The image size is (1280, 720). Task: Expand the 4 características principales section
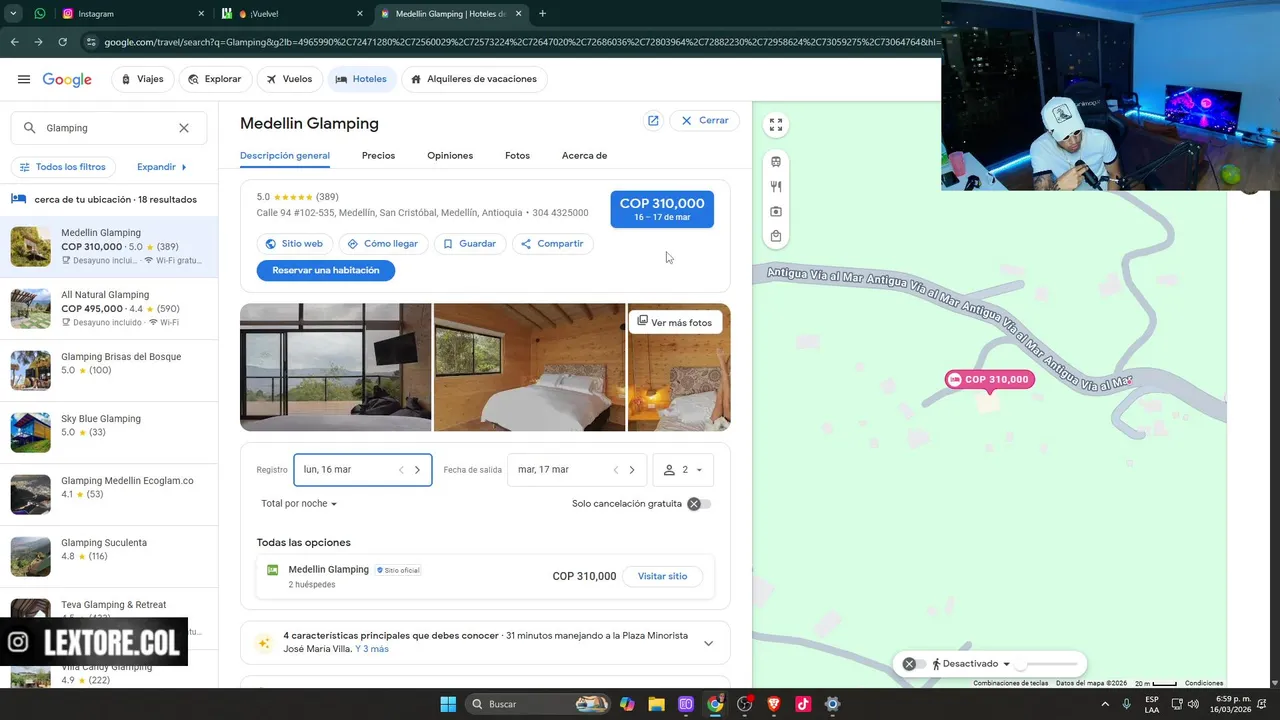point(709,643)
